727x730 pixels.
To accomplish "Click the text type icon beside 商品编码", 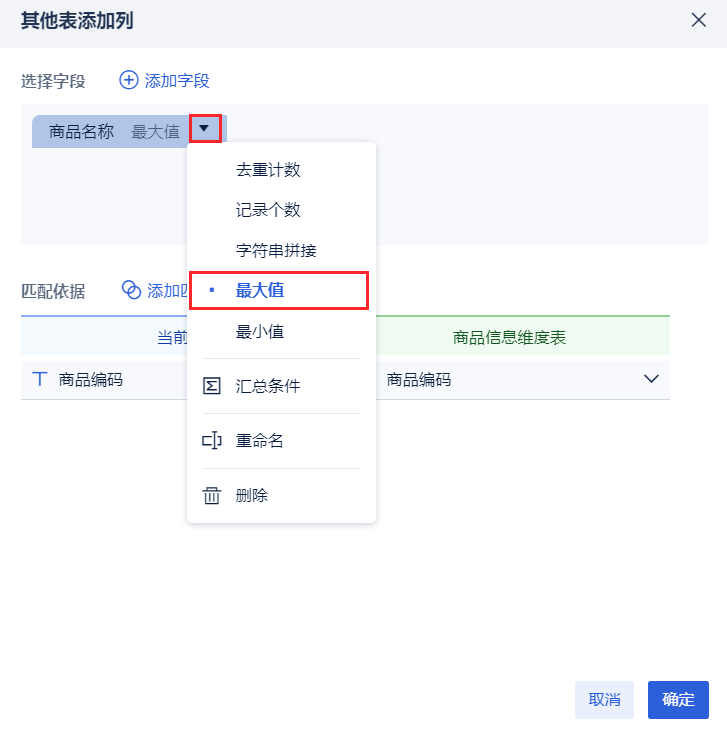I will point(40,379).
